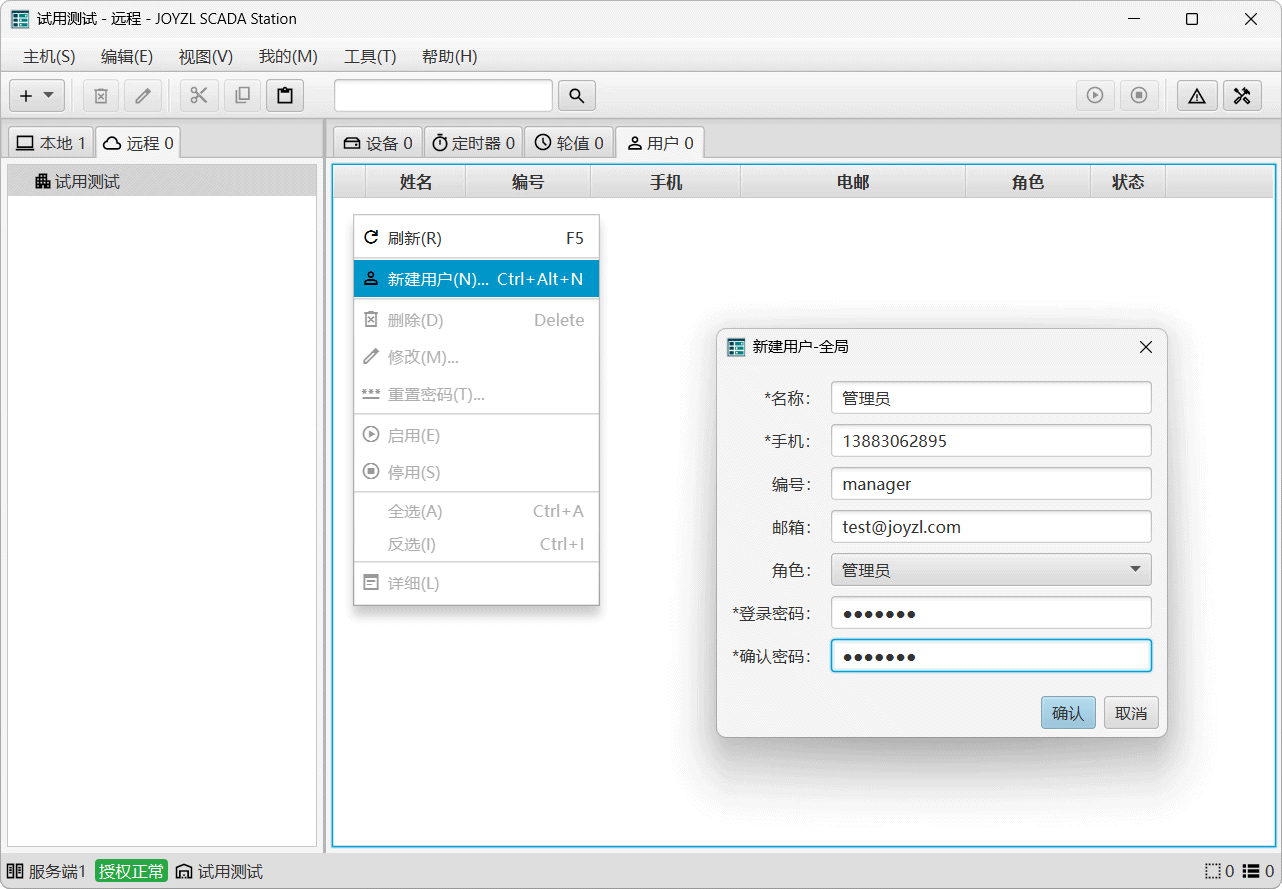The height and width of the screenshot is (889, 1282).
Task: Switch to the 轮值 0 tab
Action: pos(568,143)
